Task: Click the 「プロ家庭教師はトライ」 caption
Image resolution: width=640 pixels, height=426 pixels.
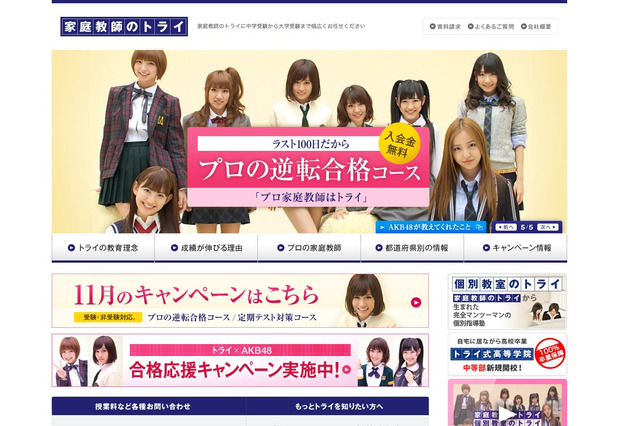Action: (309, 197)
